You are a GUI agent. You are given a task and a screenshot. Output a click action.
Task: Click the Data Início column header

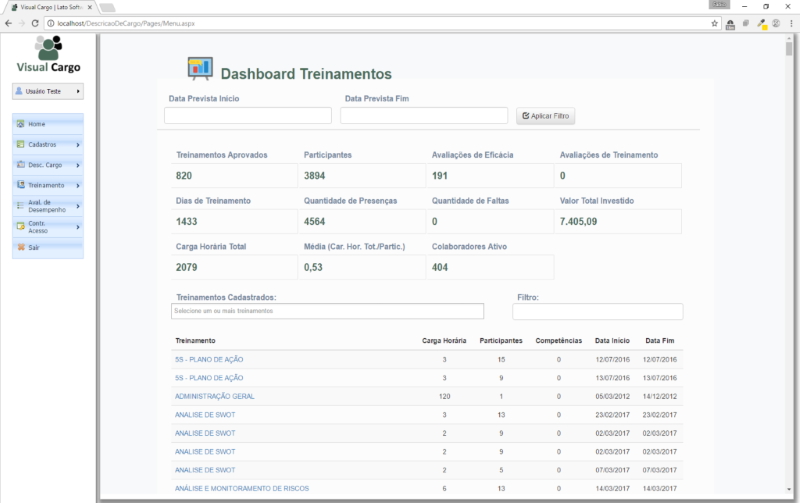(x=612, y=340)
